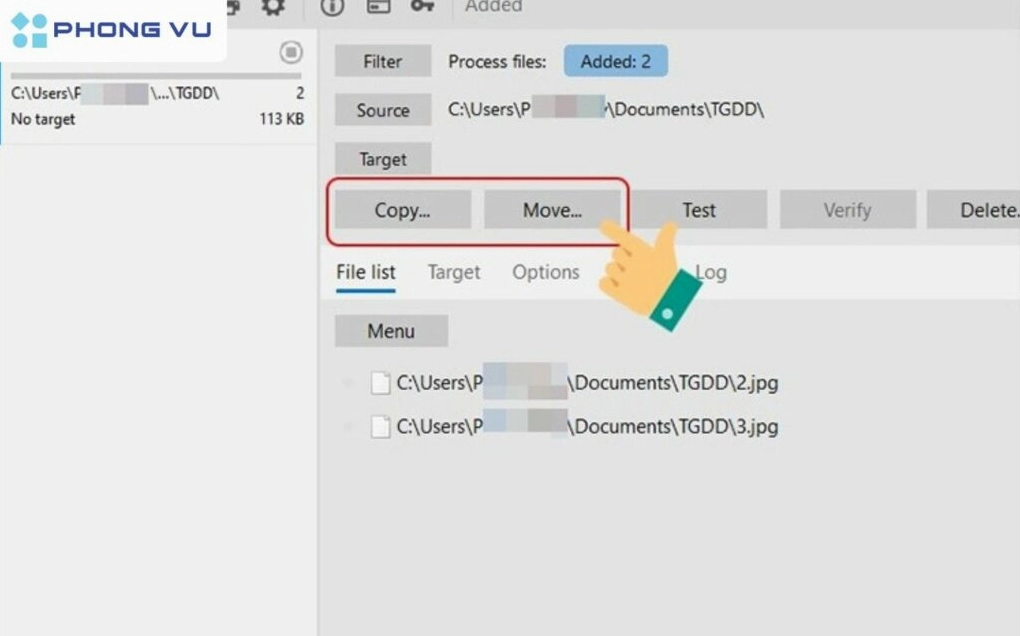Switch to the File list tab
This screenshot has width=1020, height=636.
tap(365, 272)
